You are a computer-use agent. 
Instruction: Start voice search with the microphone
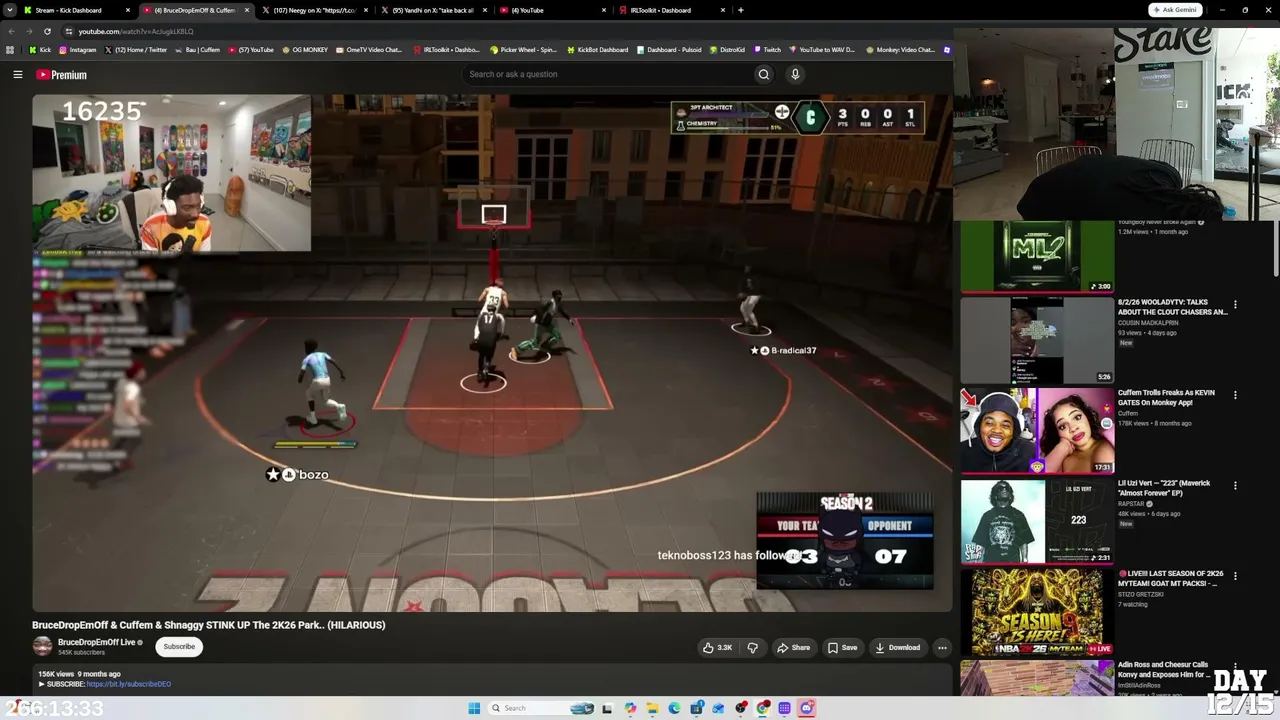pyautogui.click(x=795, y=74)
